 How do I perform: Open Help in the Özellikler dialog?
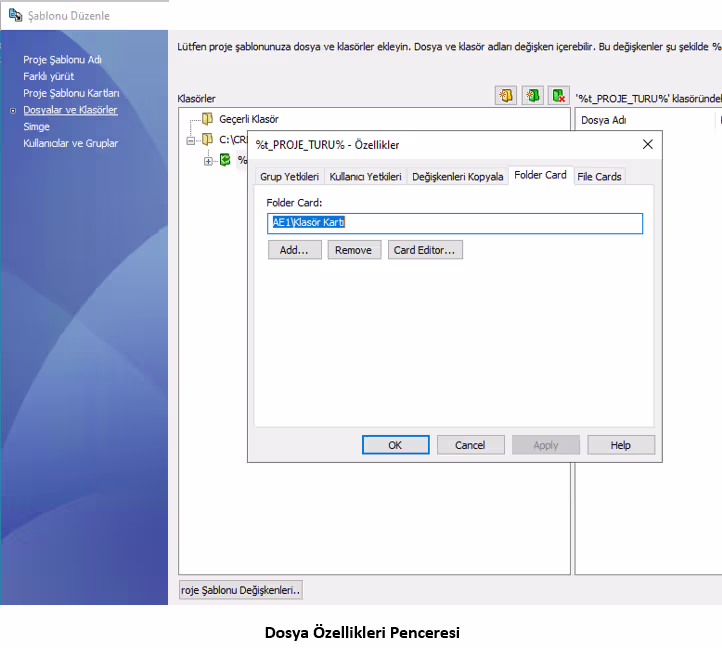(621, 445)
